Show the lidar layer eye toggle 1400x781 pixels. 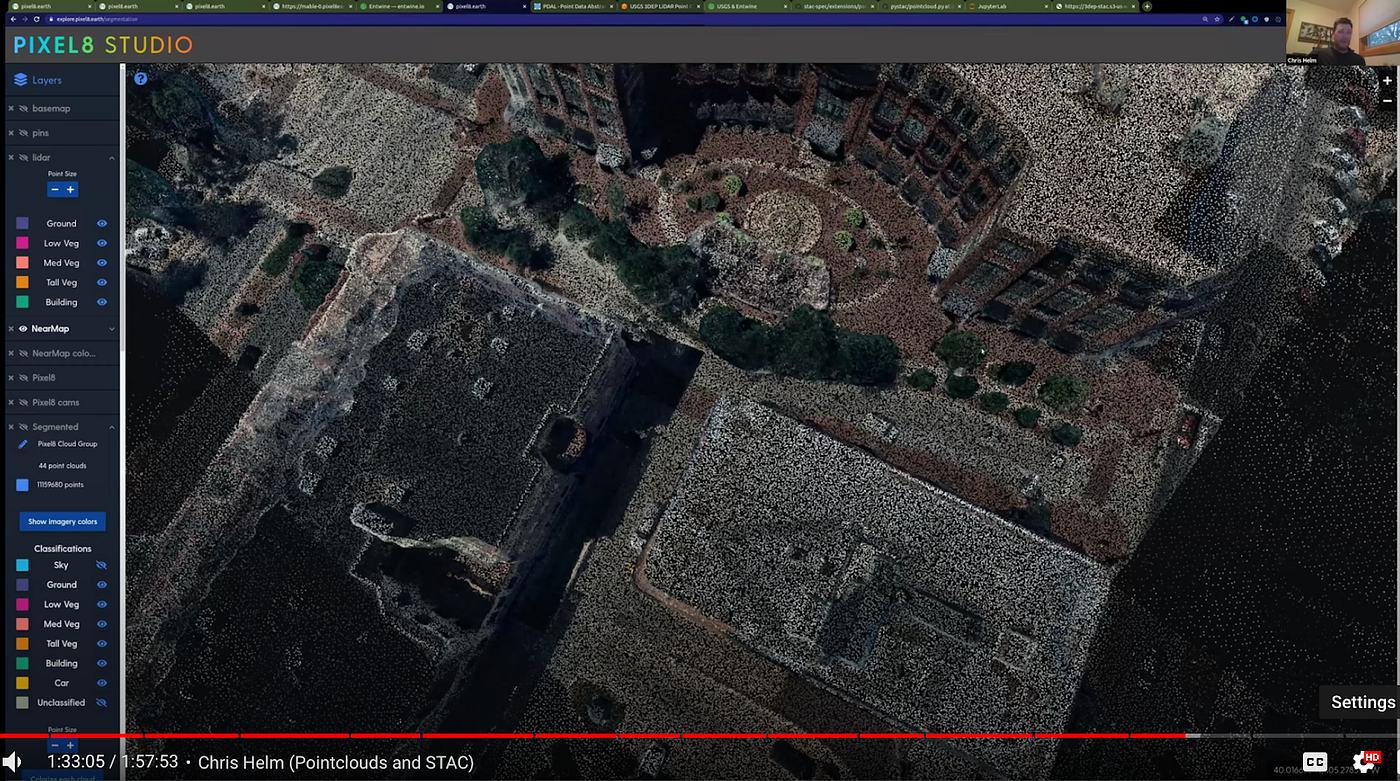(23, 158)
